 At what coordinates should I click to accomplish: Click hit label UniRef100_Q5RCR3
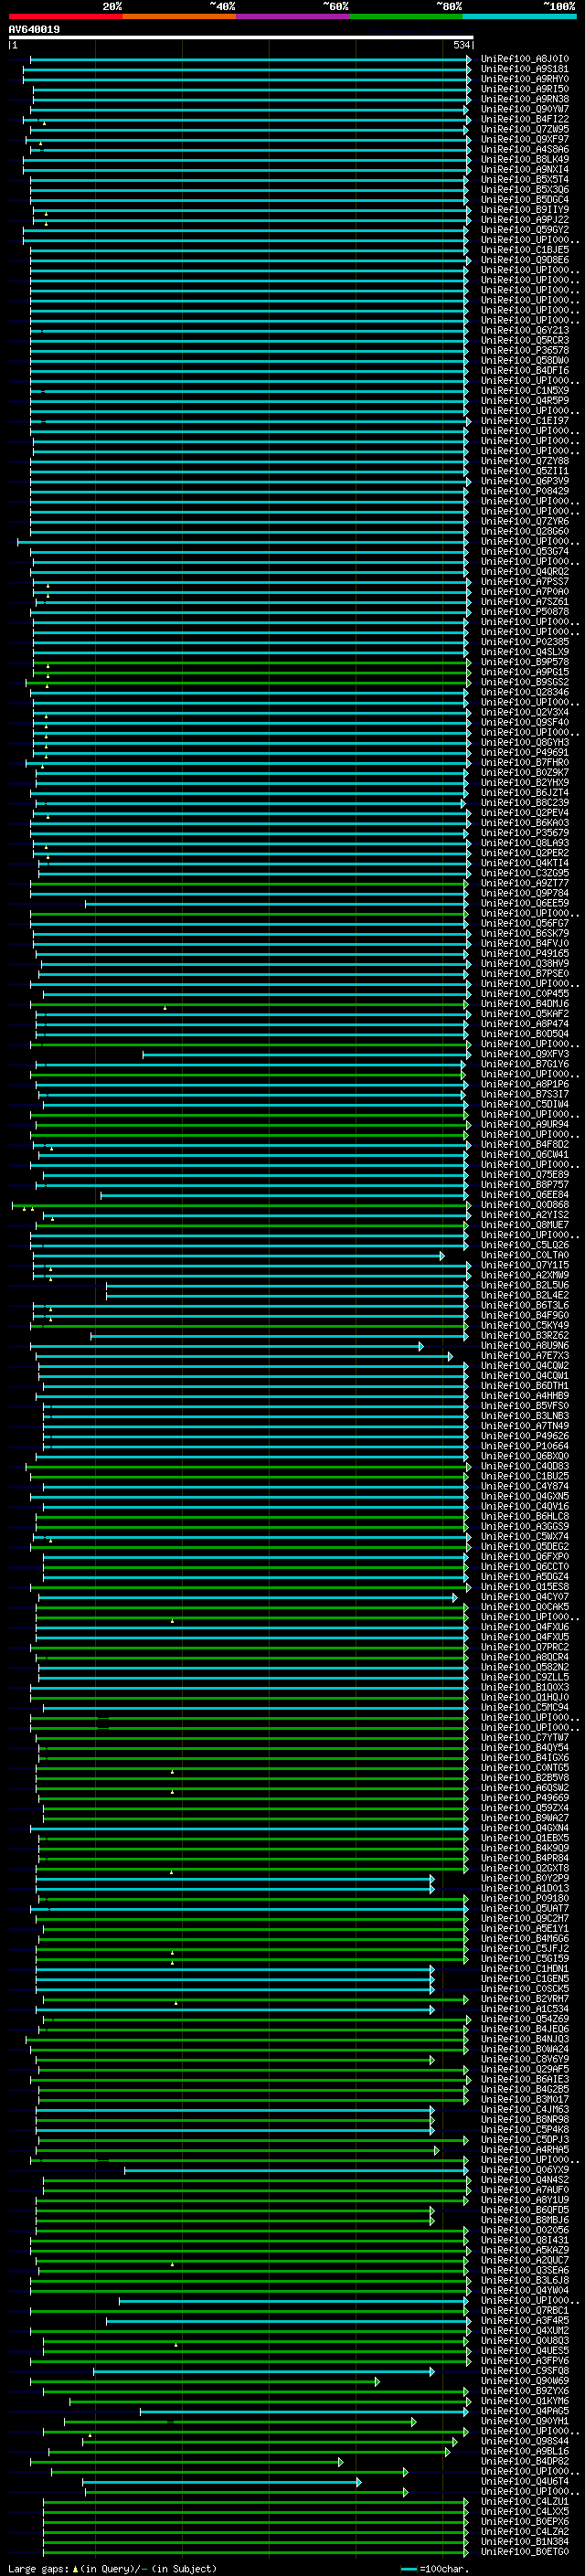click(525, 340)
